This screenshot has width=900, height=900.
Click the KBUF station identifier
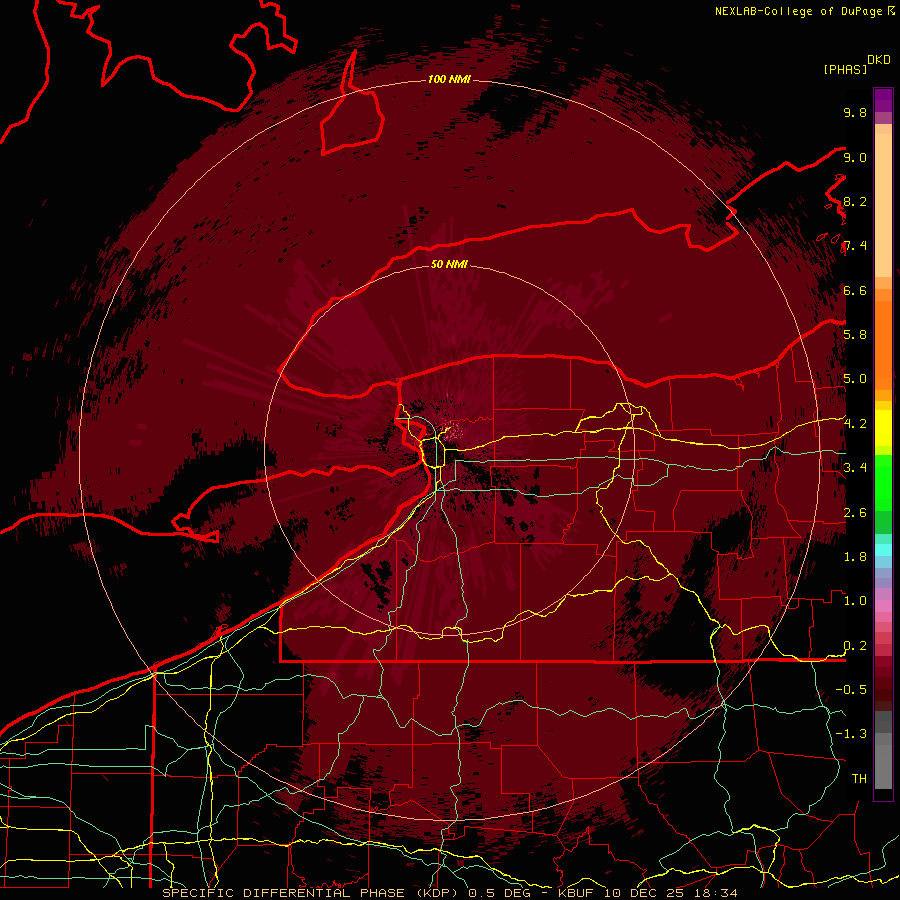576,893
